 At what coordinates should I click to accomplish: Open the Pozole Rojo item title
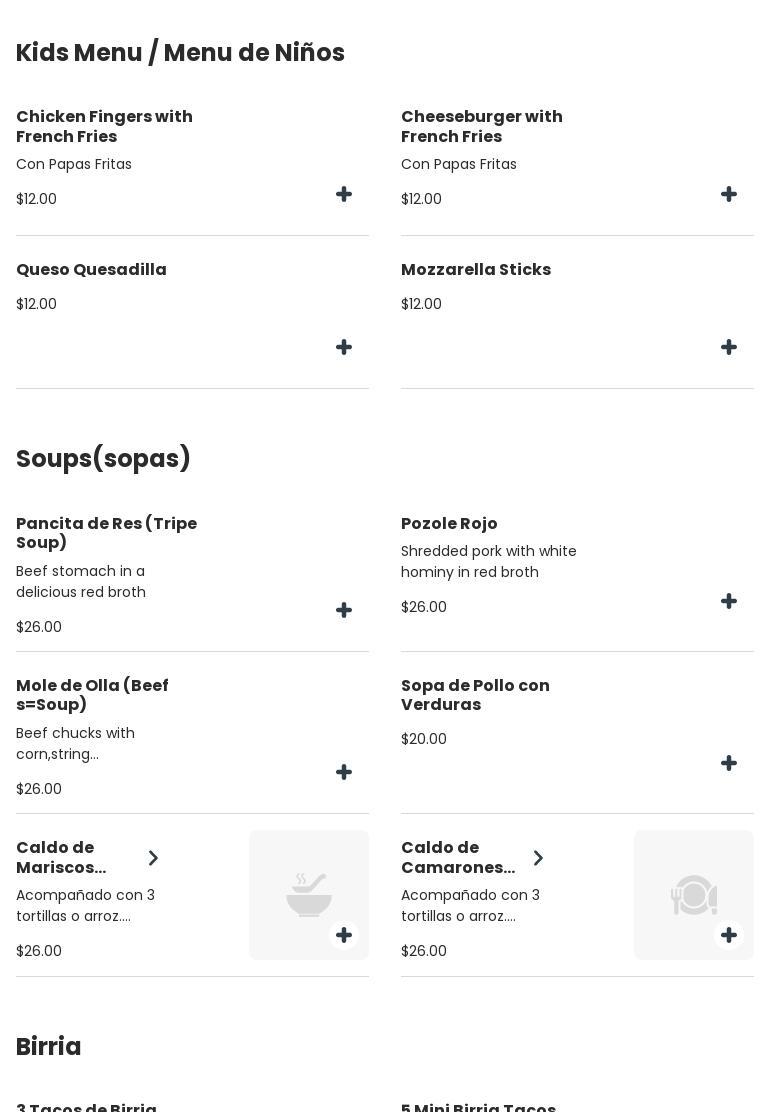coord(449,524)
